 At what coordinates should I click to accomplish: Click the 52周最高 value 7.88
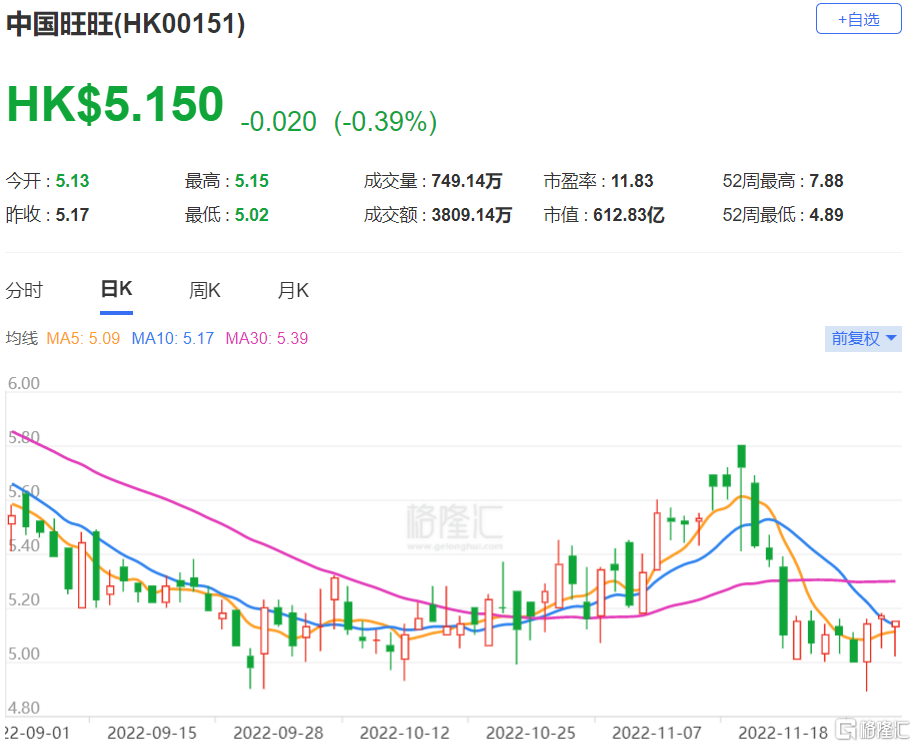click(826, 181)
